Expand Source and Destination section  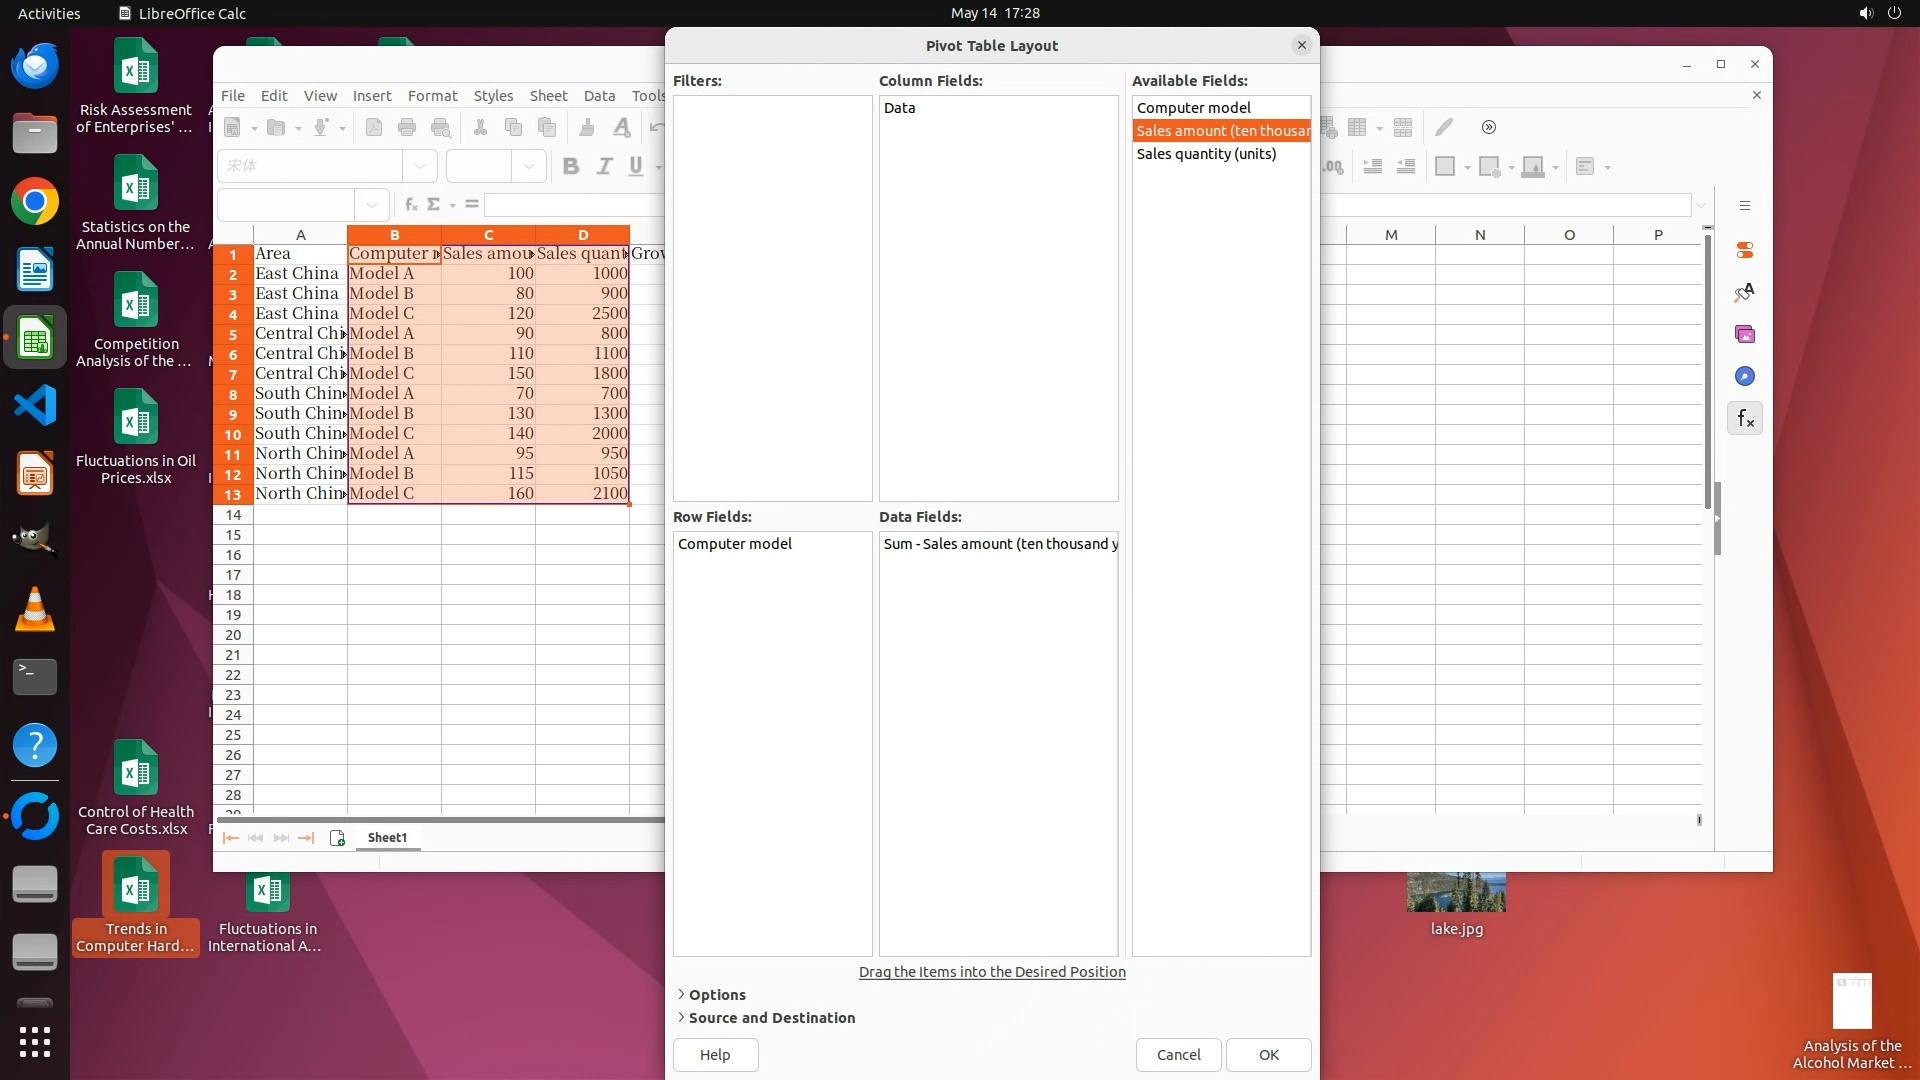click(771, 1017)
